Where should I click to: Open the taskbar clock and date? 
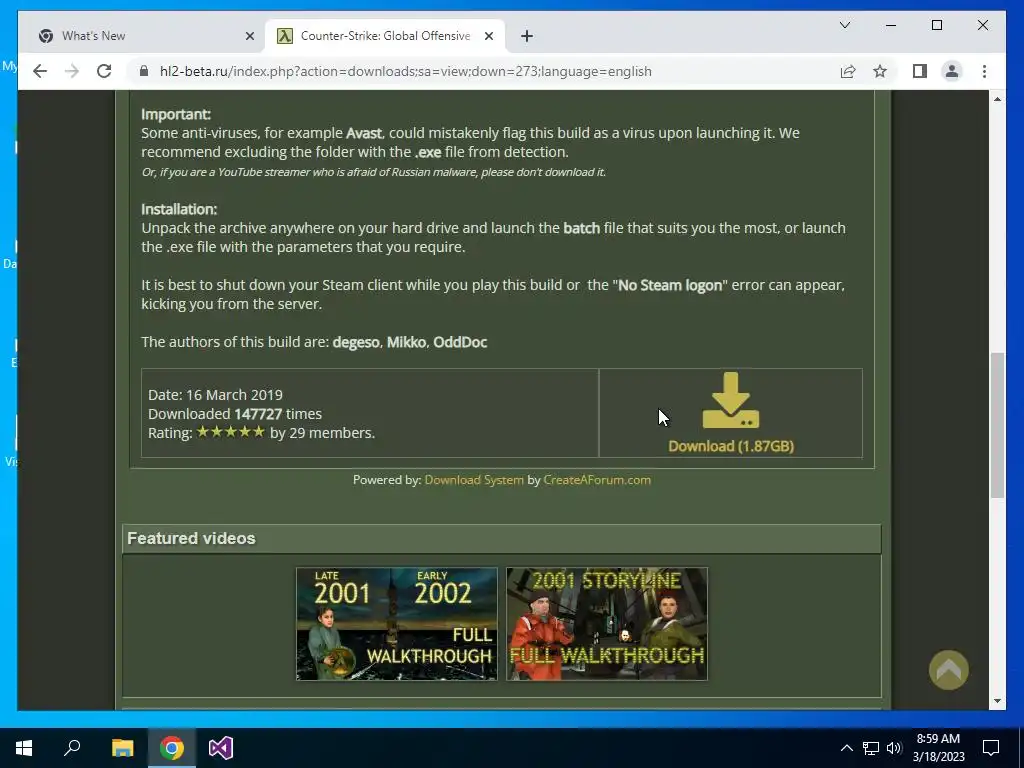tap(938, 748)
